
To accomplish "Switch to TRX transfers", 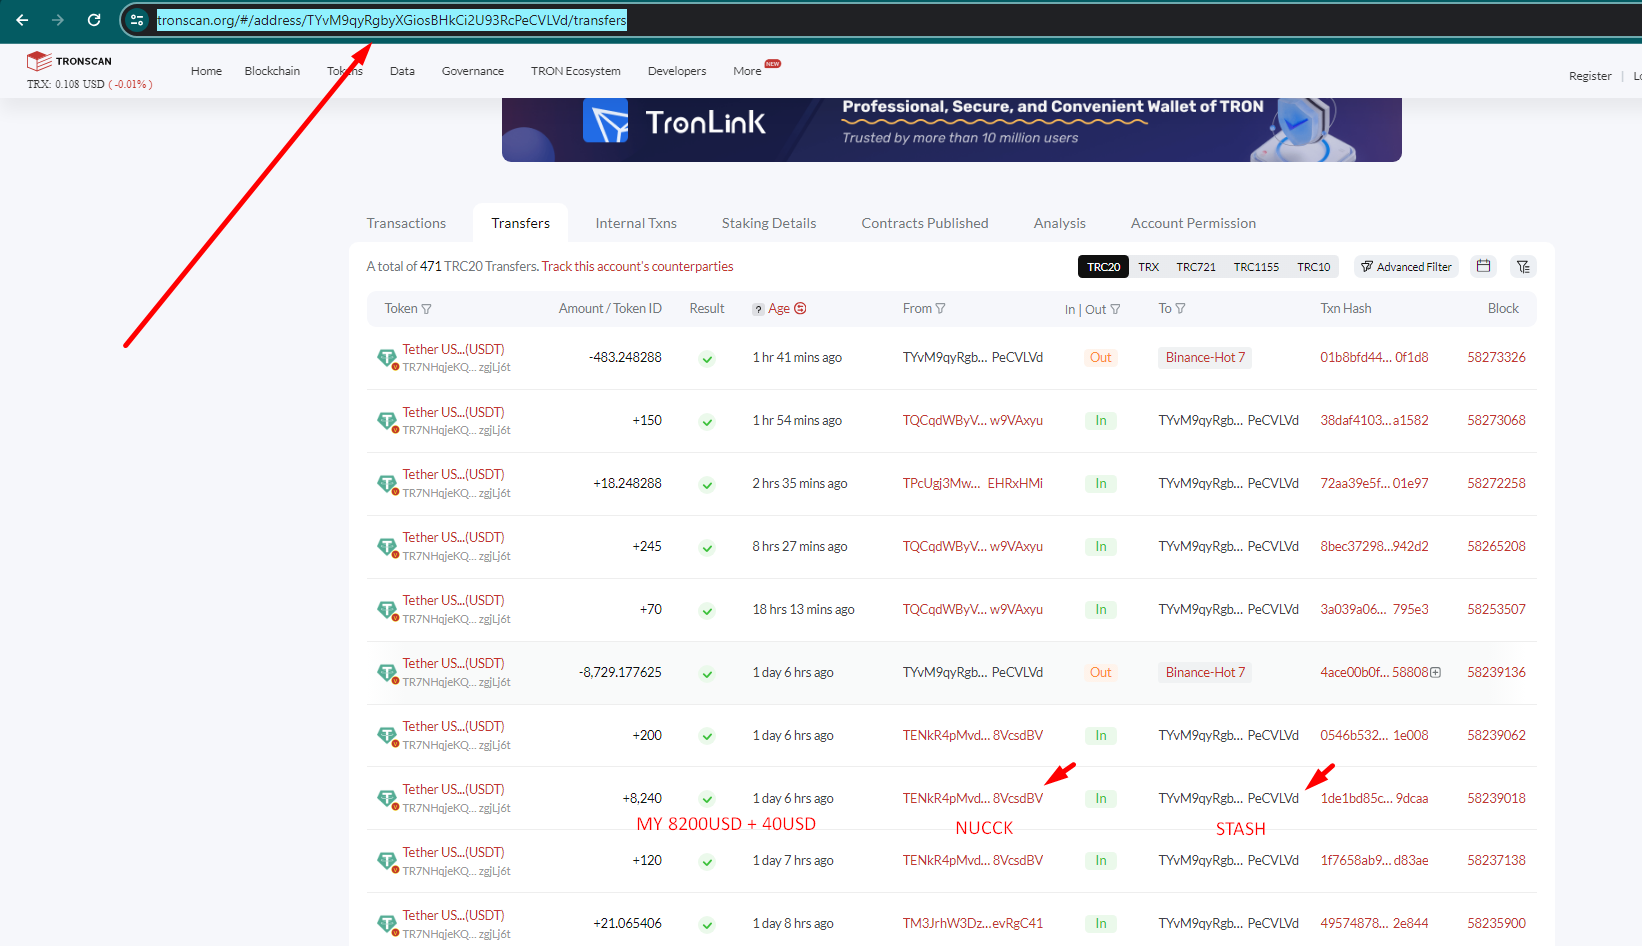I will tap(1148, 267).
